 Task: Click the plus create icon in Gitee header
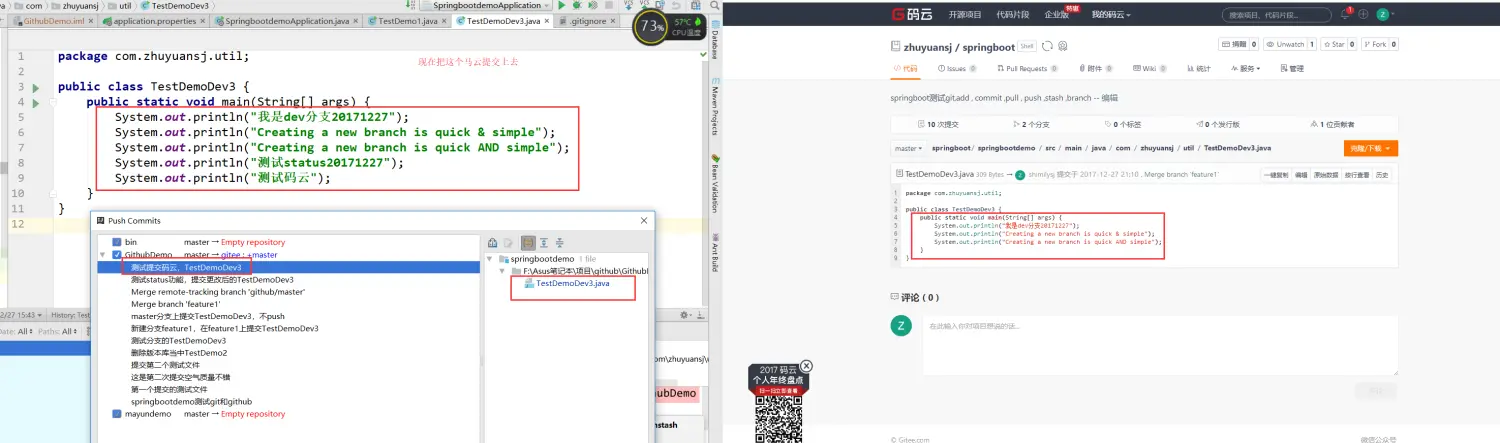[x=1363, y=14]
